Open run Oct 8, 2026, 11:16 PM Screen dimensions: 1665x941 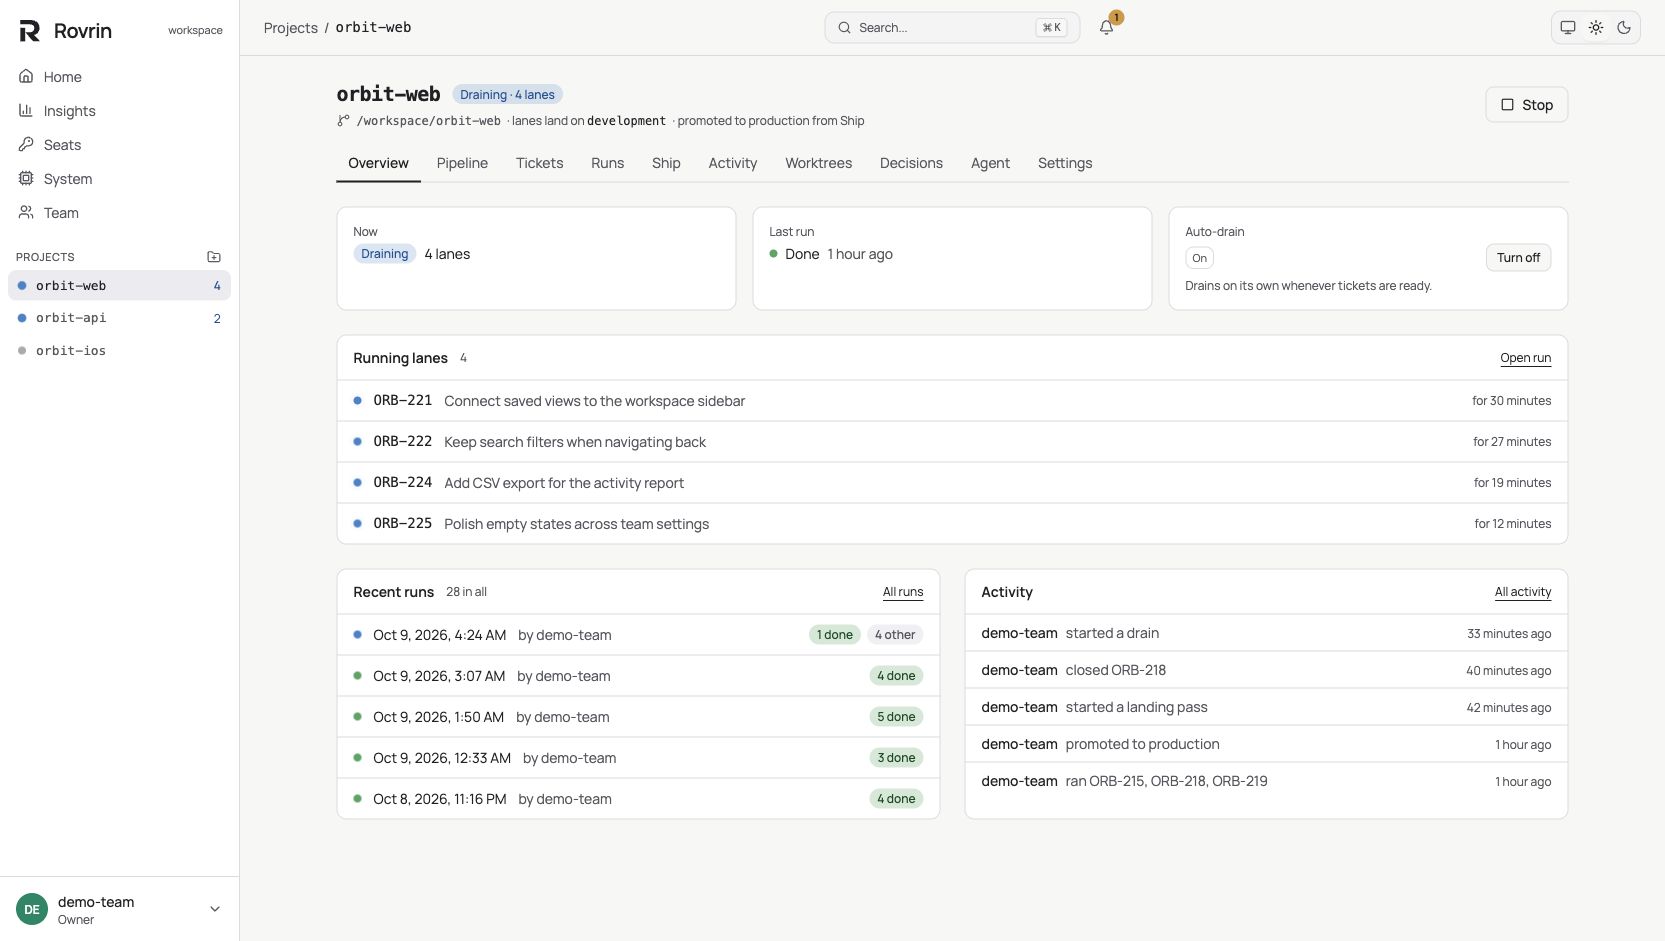(638, 799)
